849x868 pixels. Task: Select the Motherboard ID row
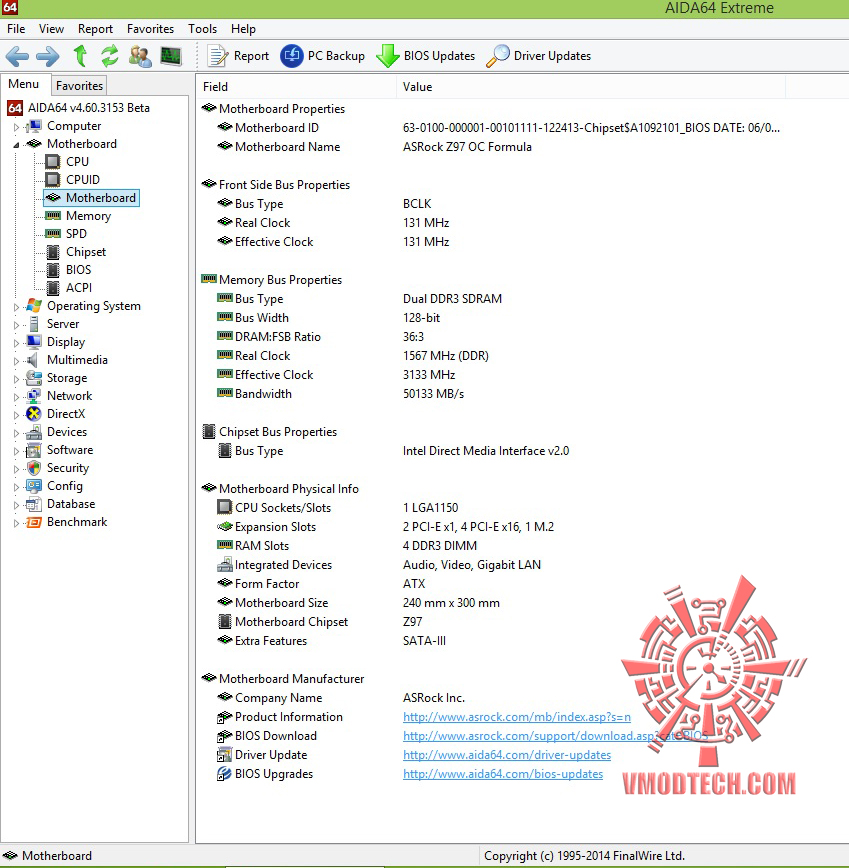498,128
